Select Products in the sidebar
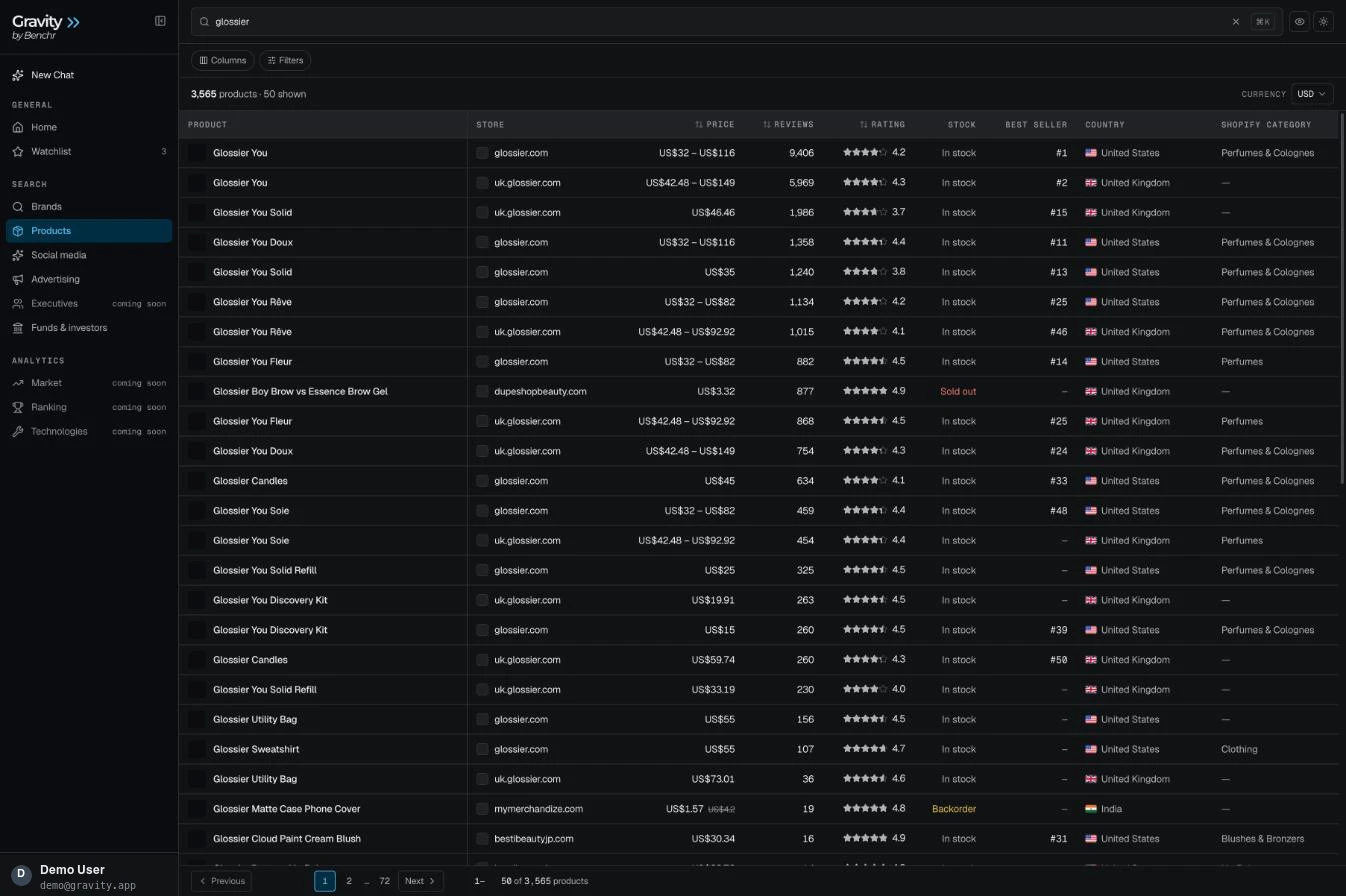The width and height of the screenshot is (1346, 896). [x=89, y=231]
